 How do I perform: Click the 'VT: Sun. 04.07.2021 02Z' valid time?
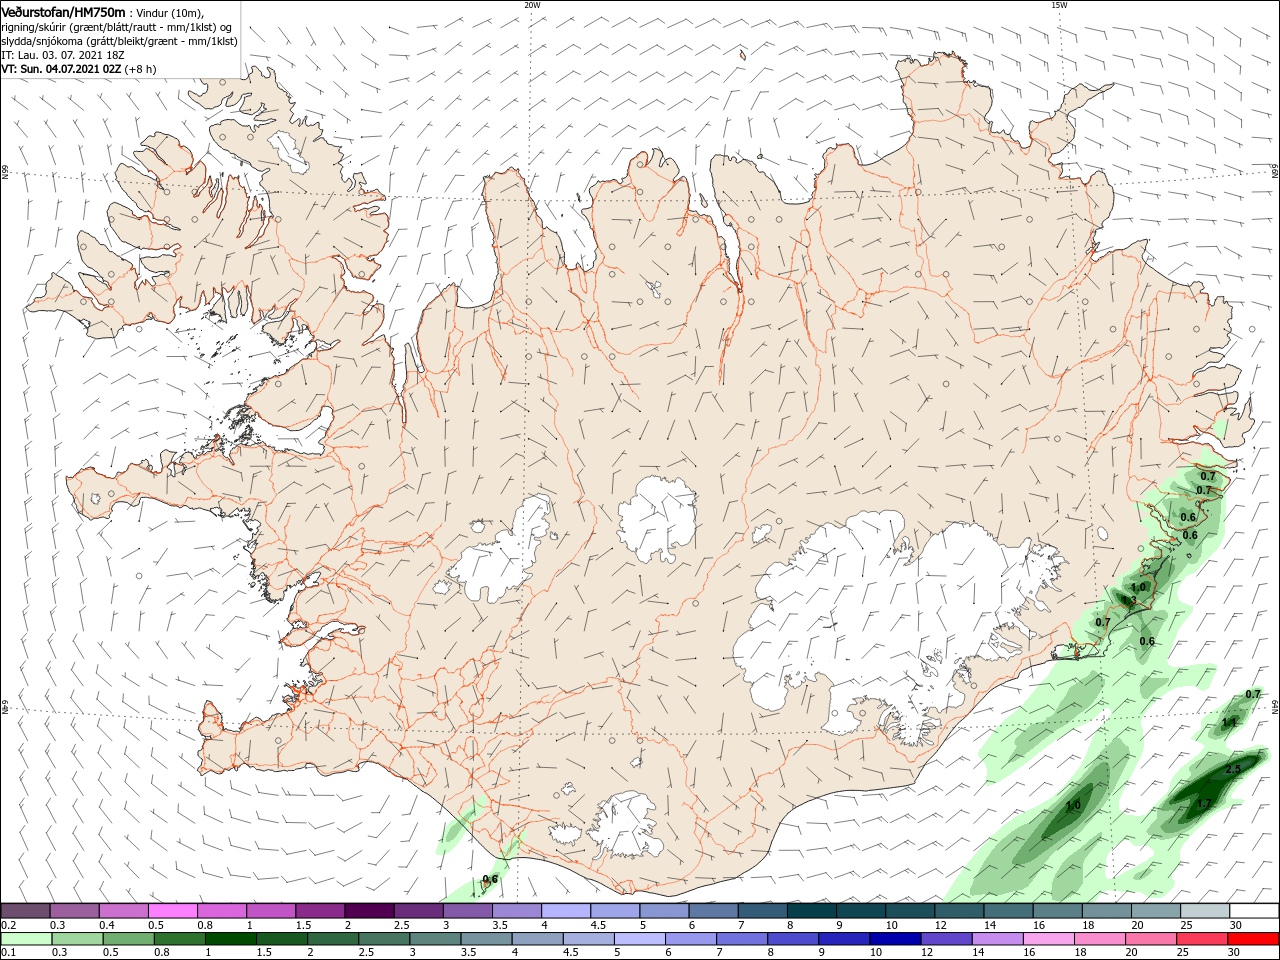pos(61,69)
